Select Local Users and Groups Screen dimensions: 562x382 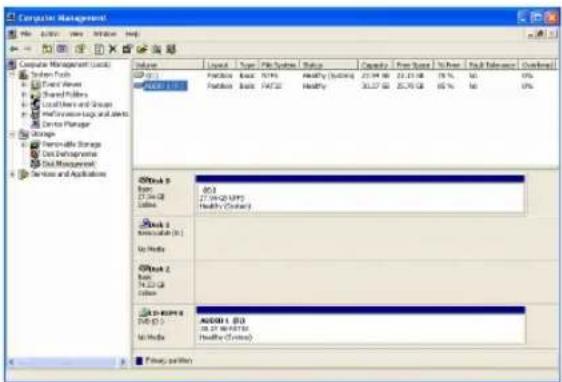click(x=77, y=105)
